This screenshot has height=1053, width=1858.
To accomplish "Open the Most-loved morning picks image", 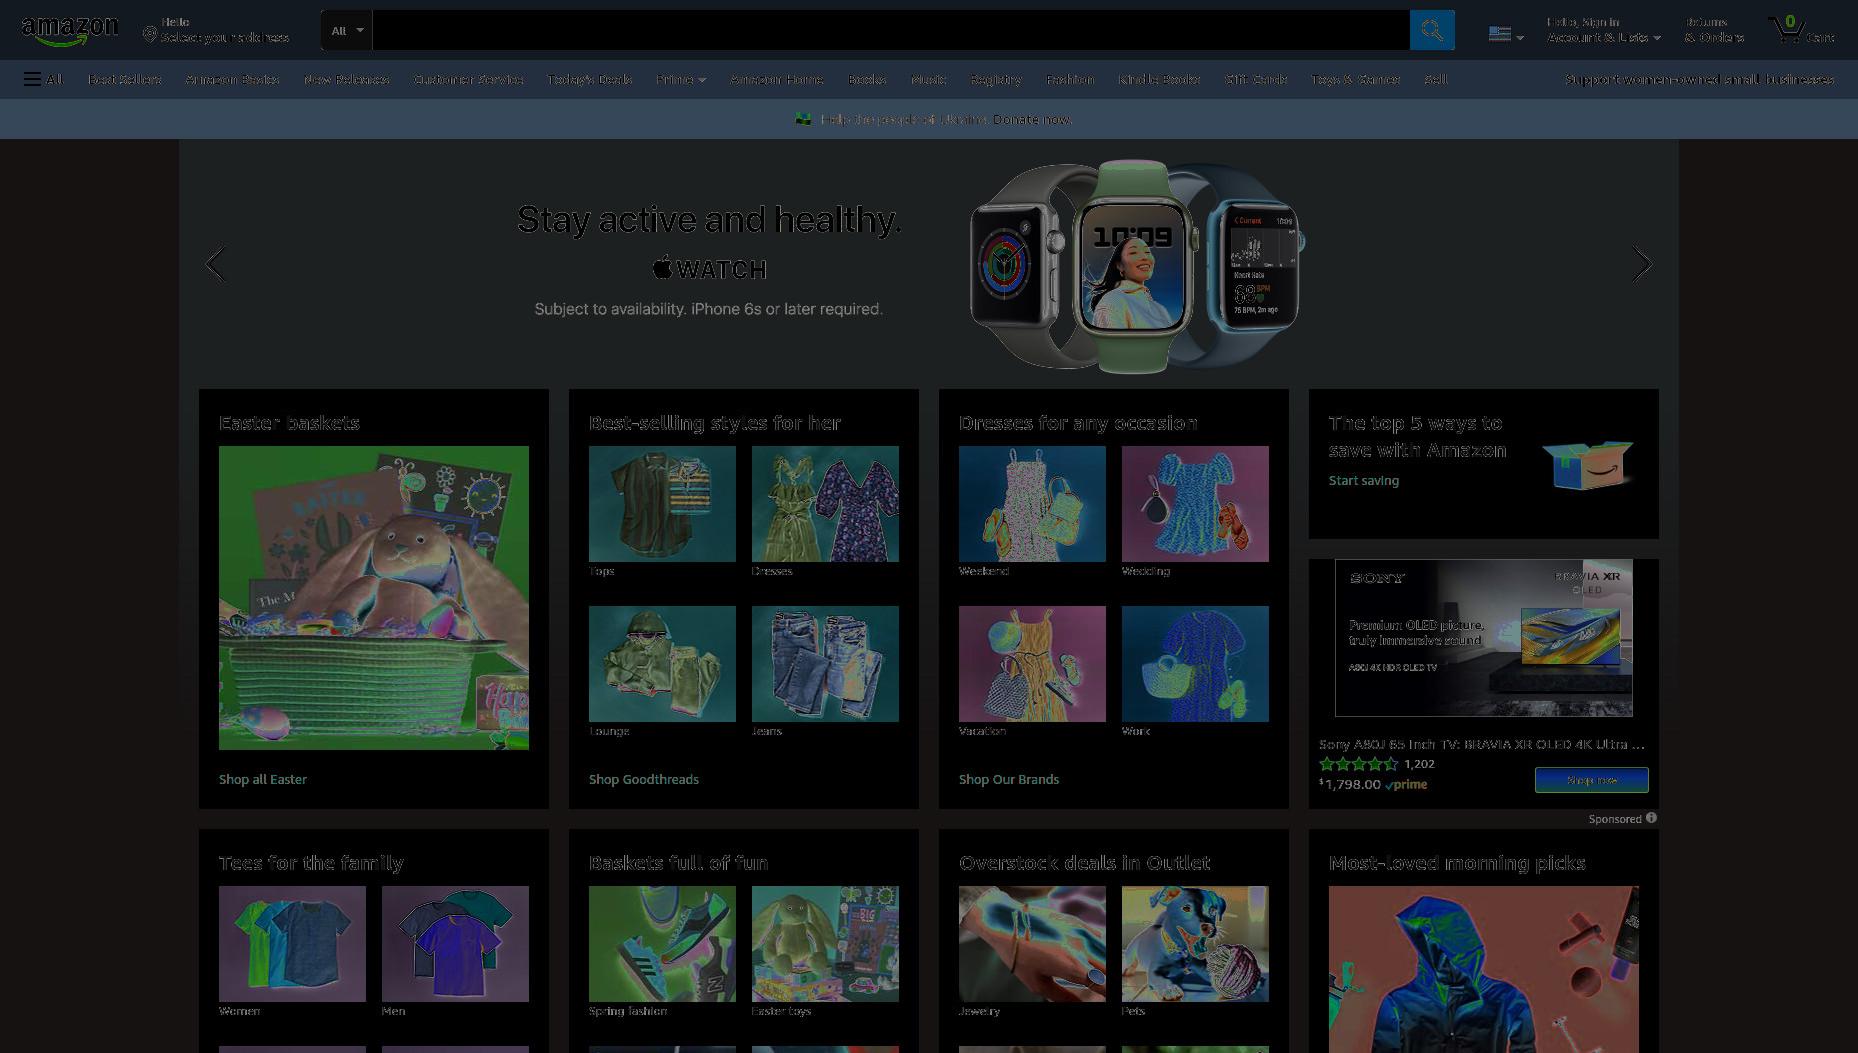I will click(1484, 969).
